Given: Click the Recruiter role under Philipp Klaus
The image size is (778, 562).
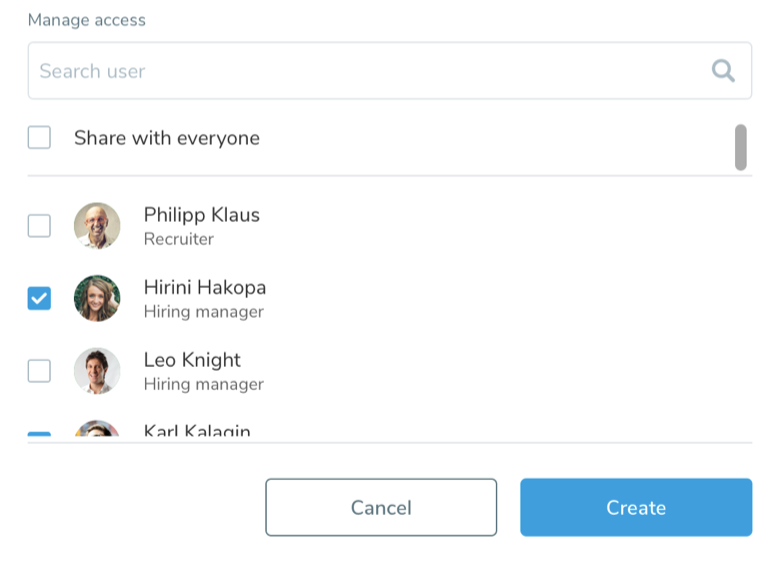Looking at the screenshot, I should (178, 239).
